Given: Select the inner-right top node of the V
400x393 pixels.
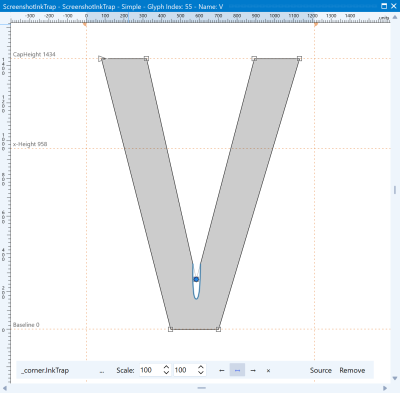Looking at the screenshot, I should [254, 59].
